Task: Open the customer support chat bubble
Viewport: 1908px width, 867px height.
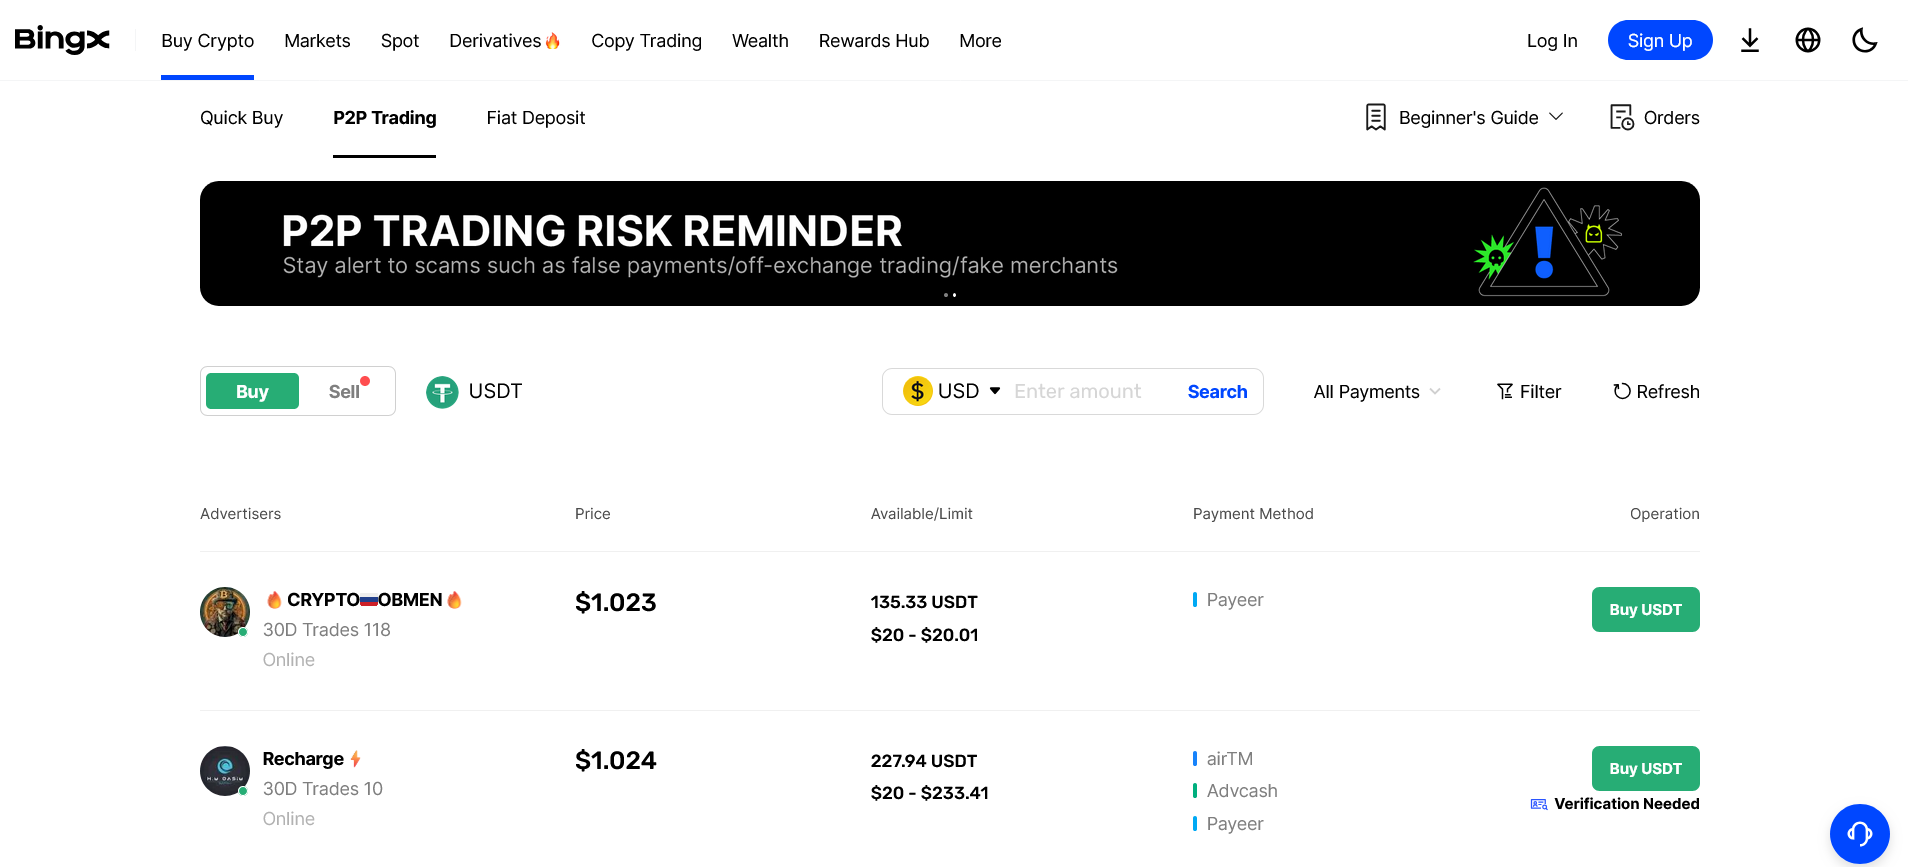Action: click(x=1860, y=833)
